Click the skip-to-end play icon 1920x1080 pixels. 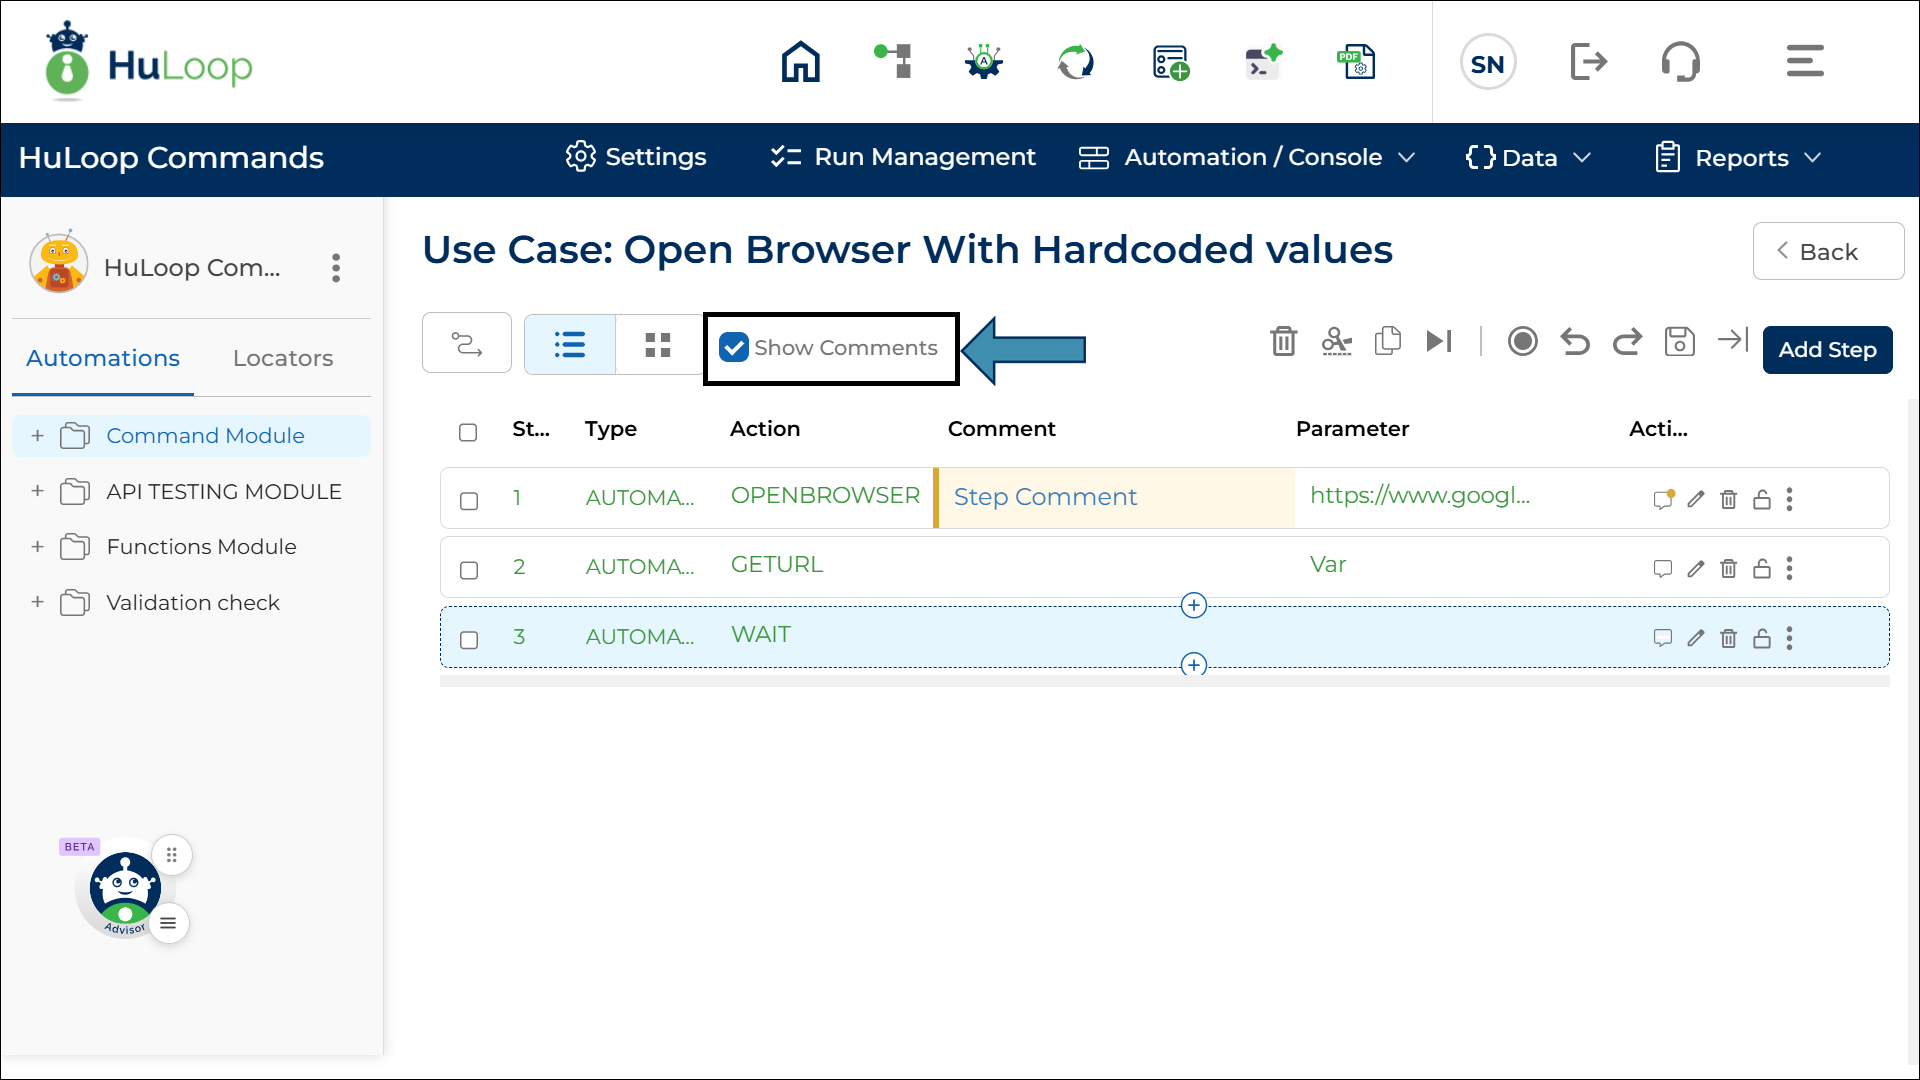[1439, 341]
